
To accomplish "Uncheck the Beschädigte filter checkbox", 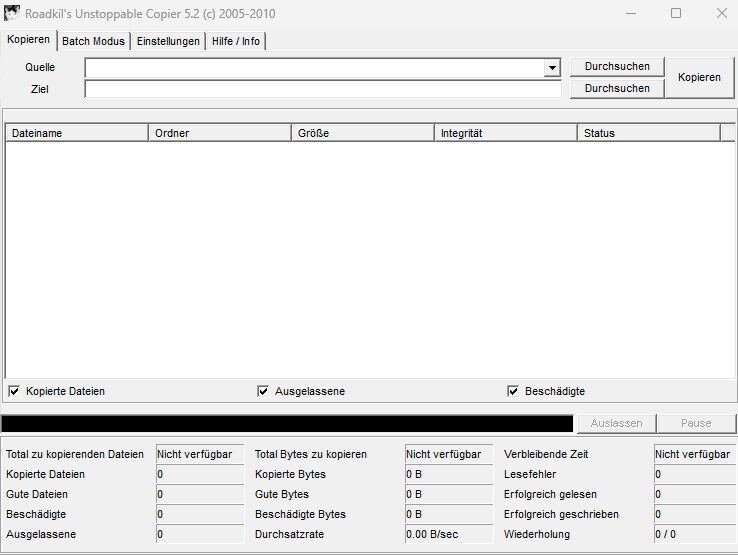I will [x=513, y=391].
